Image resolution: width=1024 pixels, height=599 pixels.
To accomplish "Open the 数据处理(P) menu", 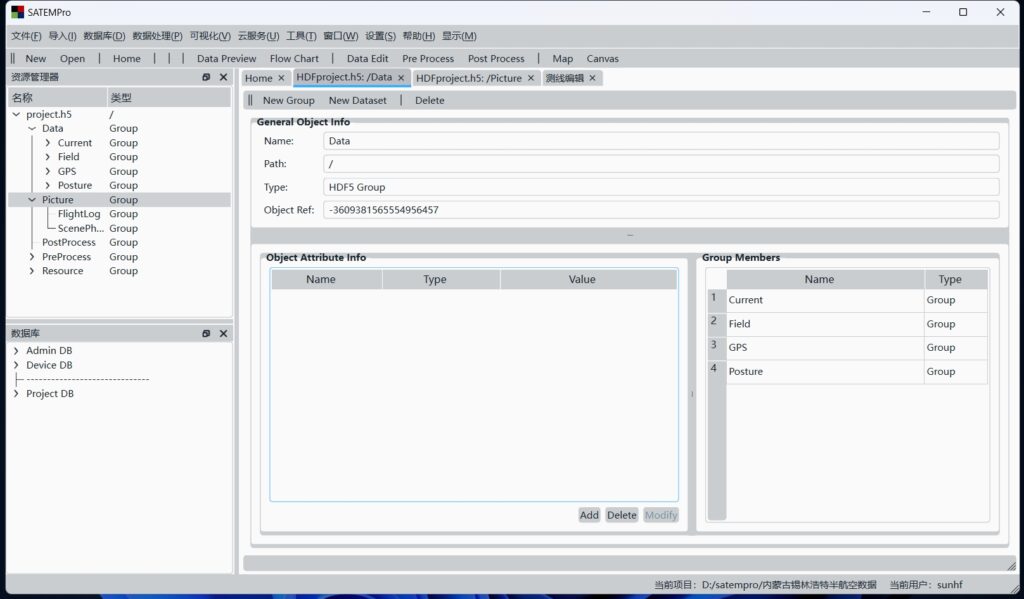I will coord(157,36).
